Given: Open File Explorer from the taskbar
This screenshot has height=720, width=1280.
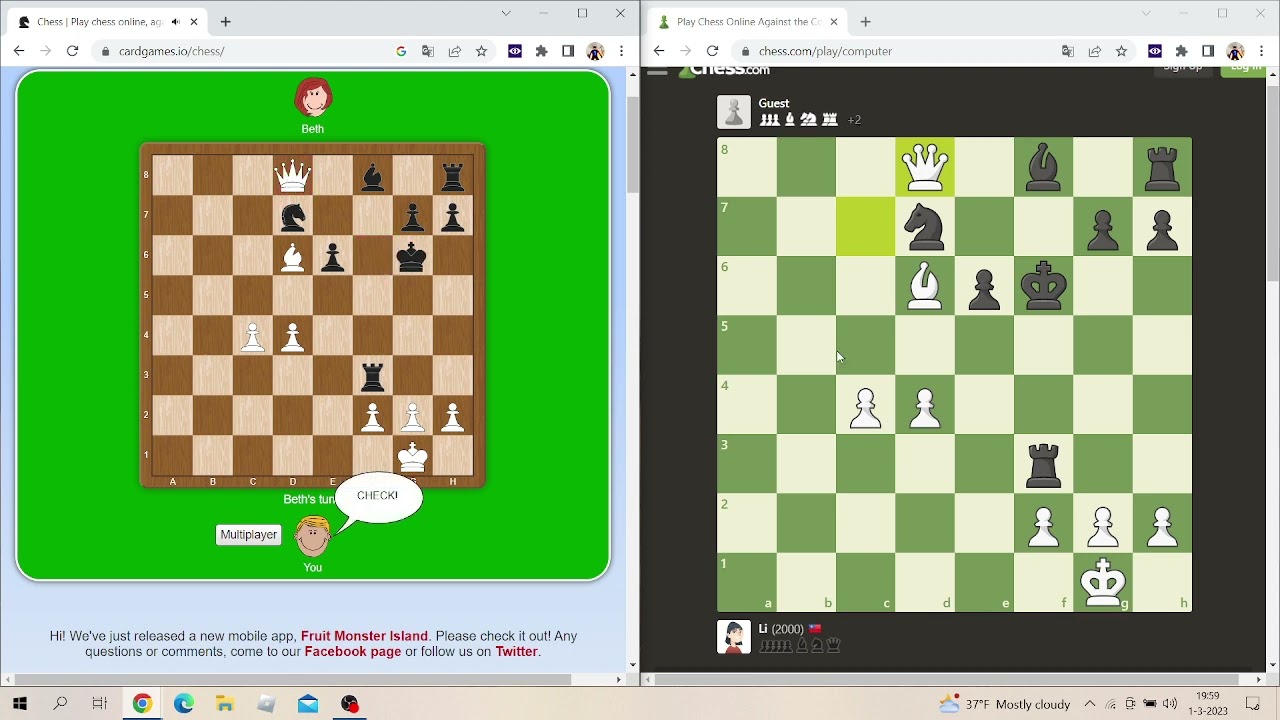Looking at the screenshot, I should tap(225, 704).
